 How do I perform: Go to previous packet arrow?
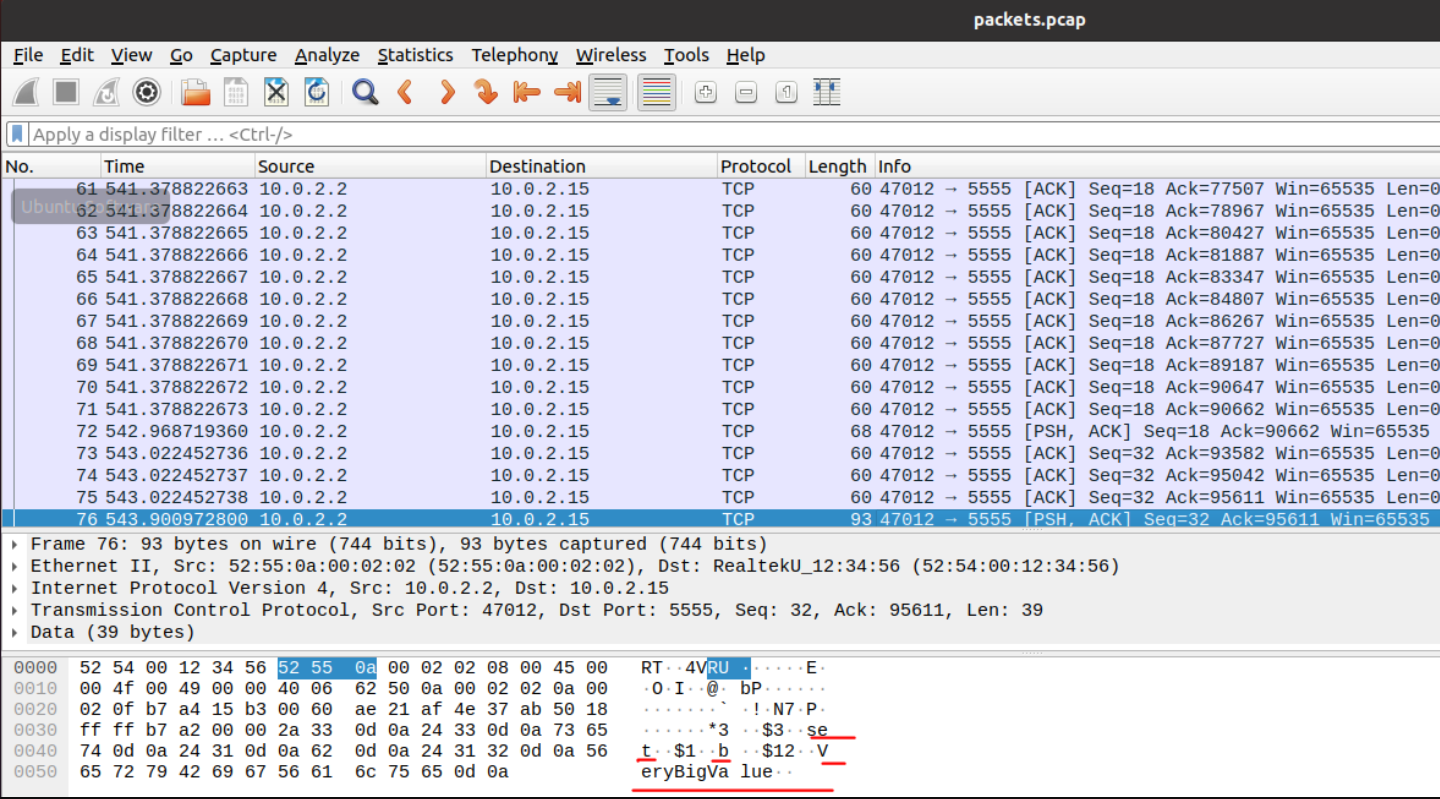pyautogui.click(x=405, y=93)
